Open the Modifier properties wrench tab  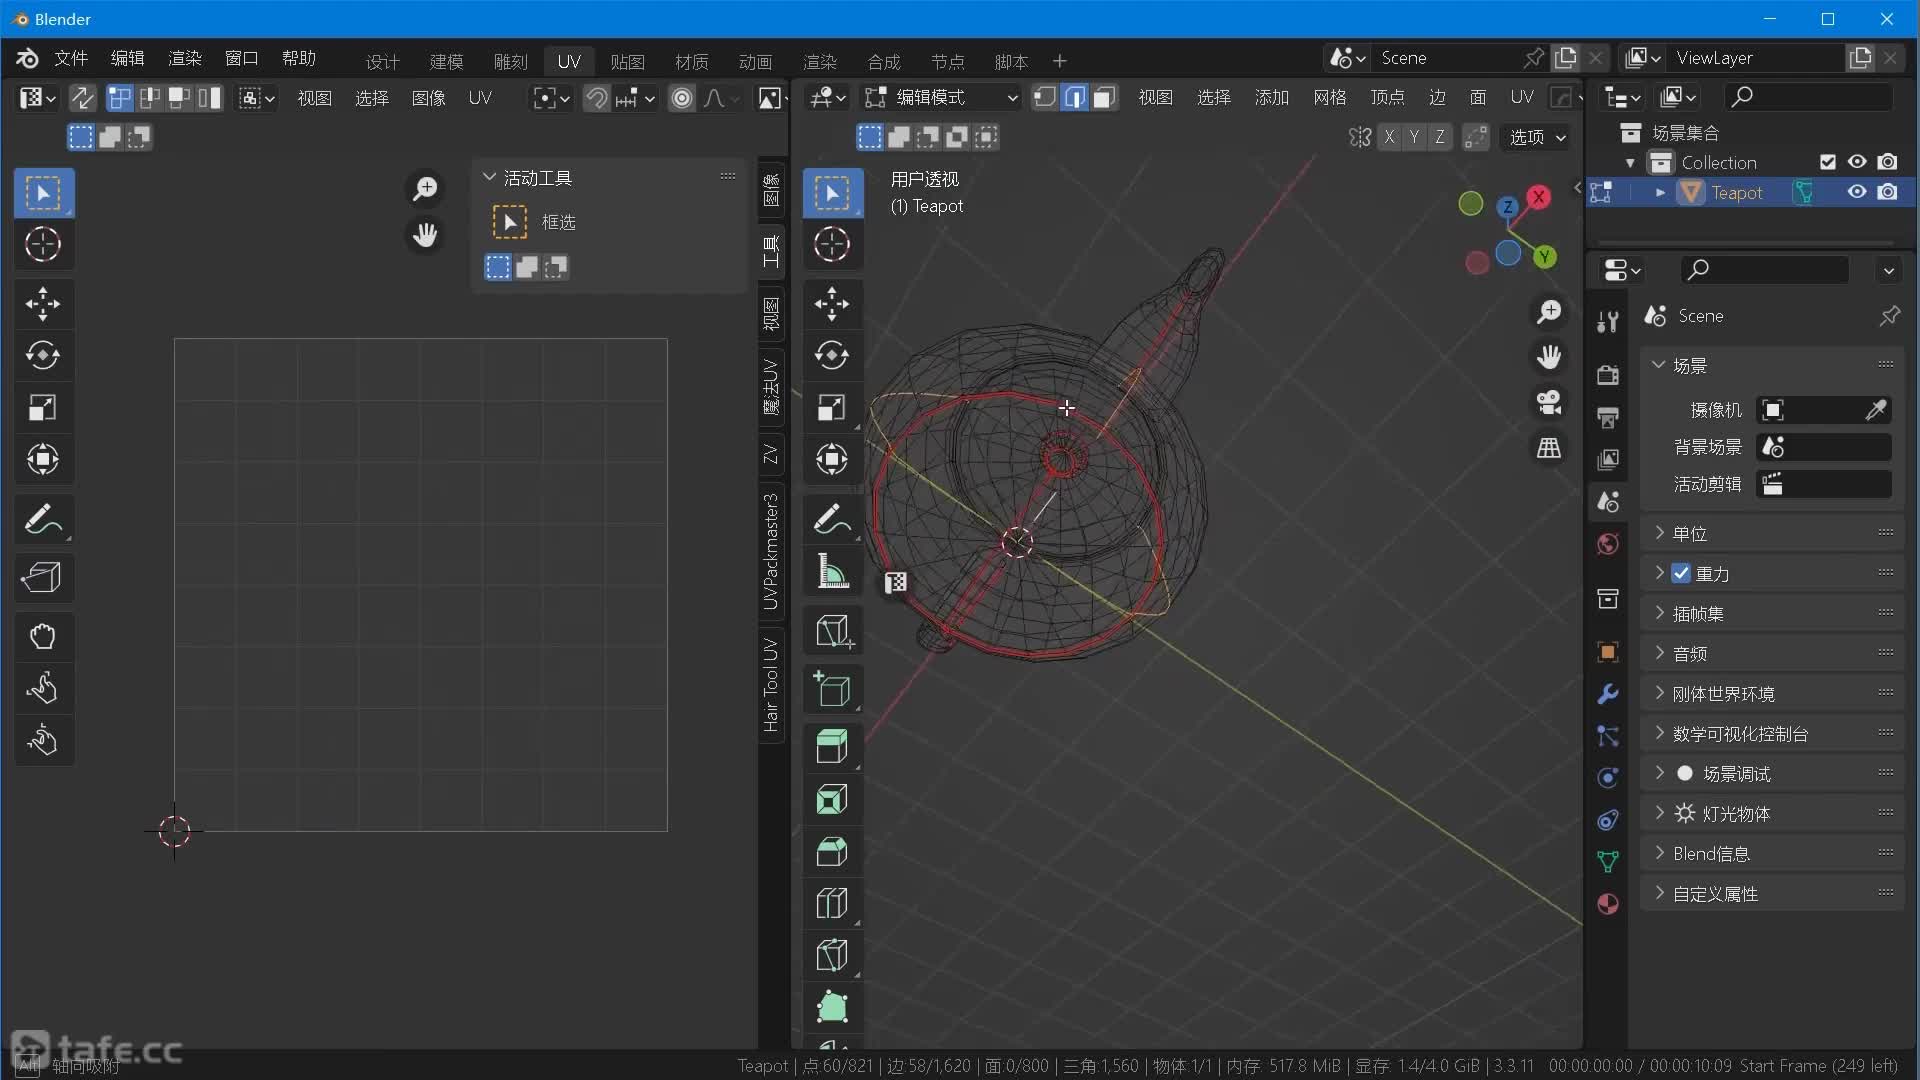pyautogui.click(x=1608, y=694)
